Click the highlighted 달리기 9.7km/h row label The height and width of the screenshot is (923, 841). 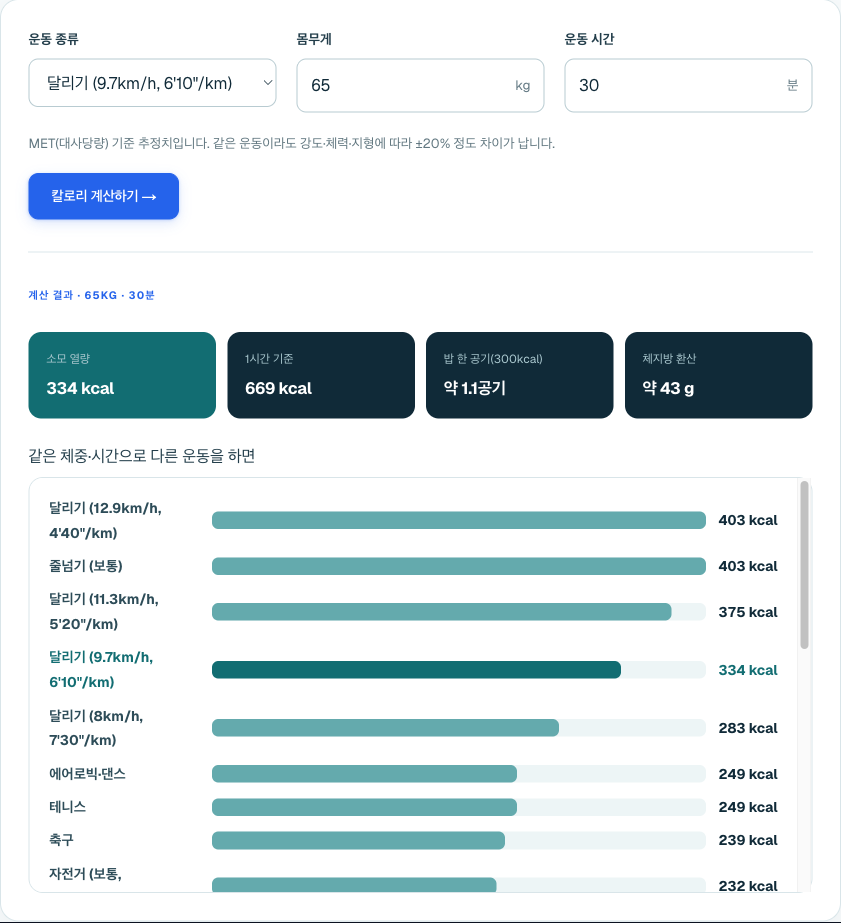[x=101, y=669]
